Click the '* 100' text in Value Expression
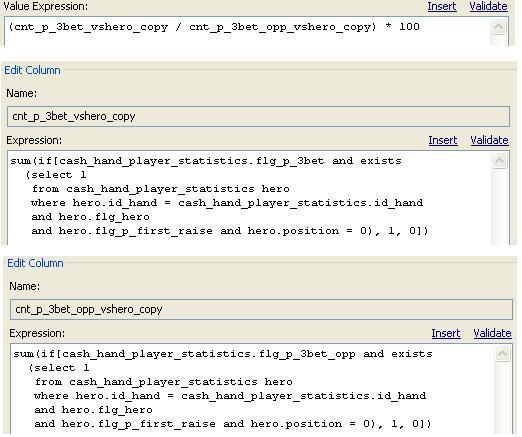The height and width of the screenshot is (437, 522). 402,27
